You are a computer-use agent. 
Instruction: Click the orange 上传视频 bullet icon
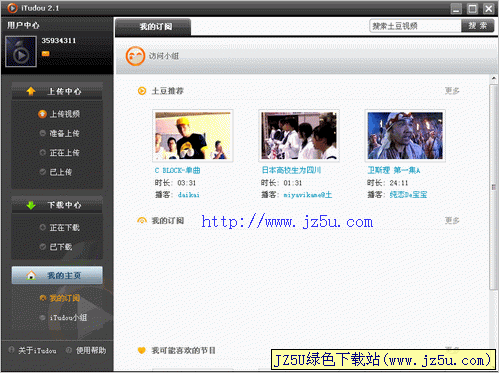click(42, 114)
